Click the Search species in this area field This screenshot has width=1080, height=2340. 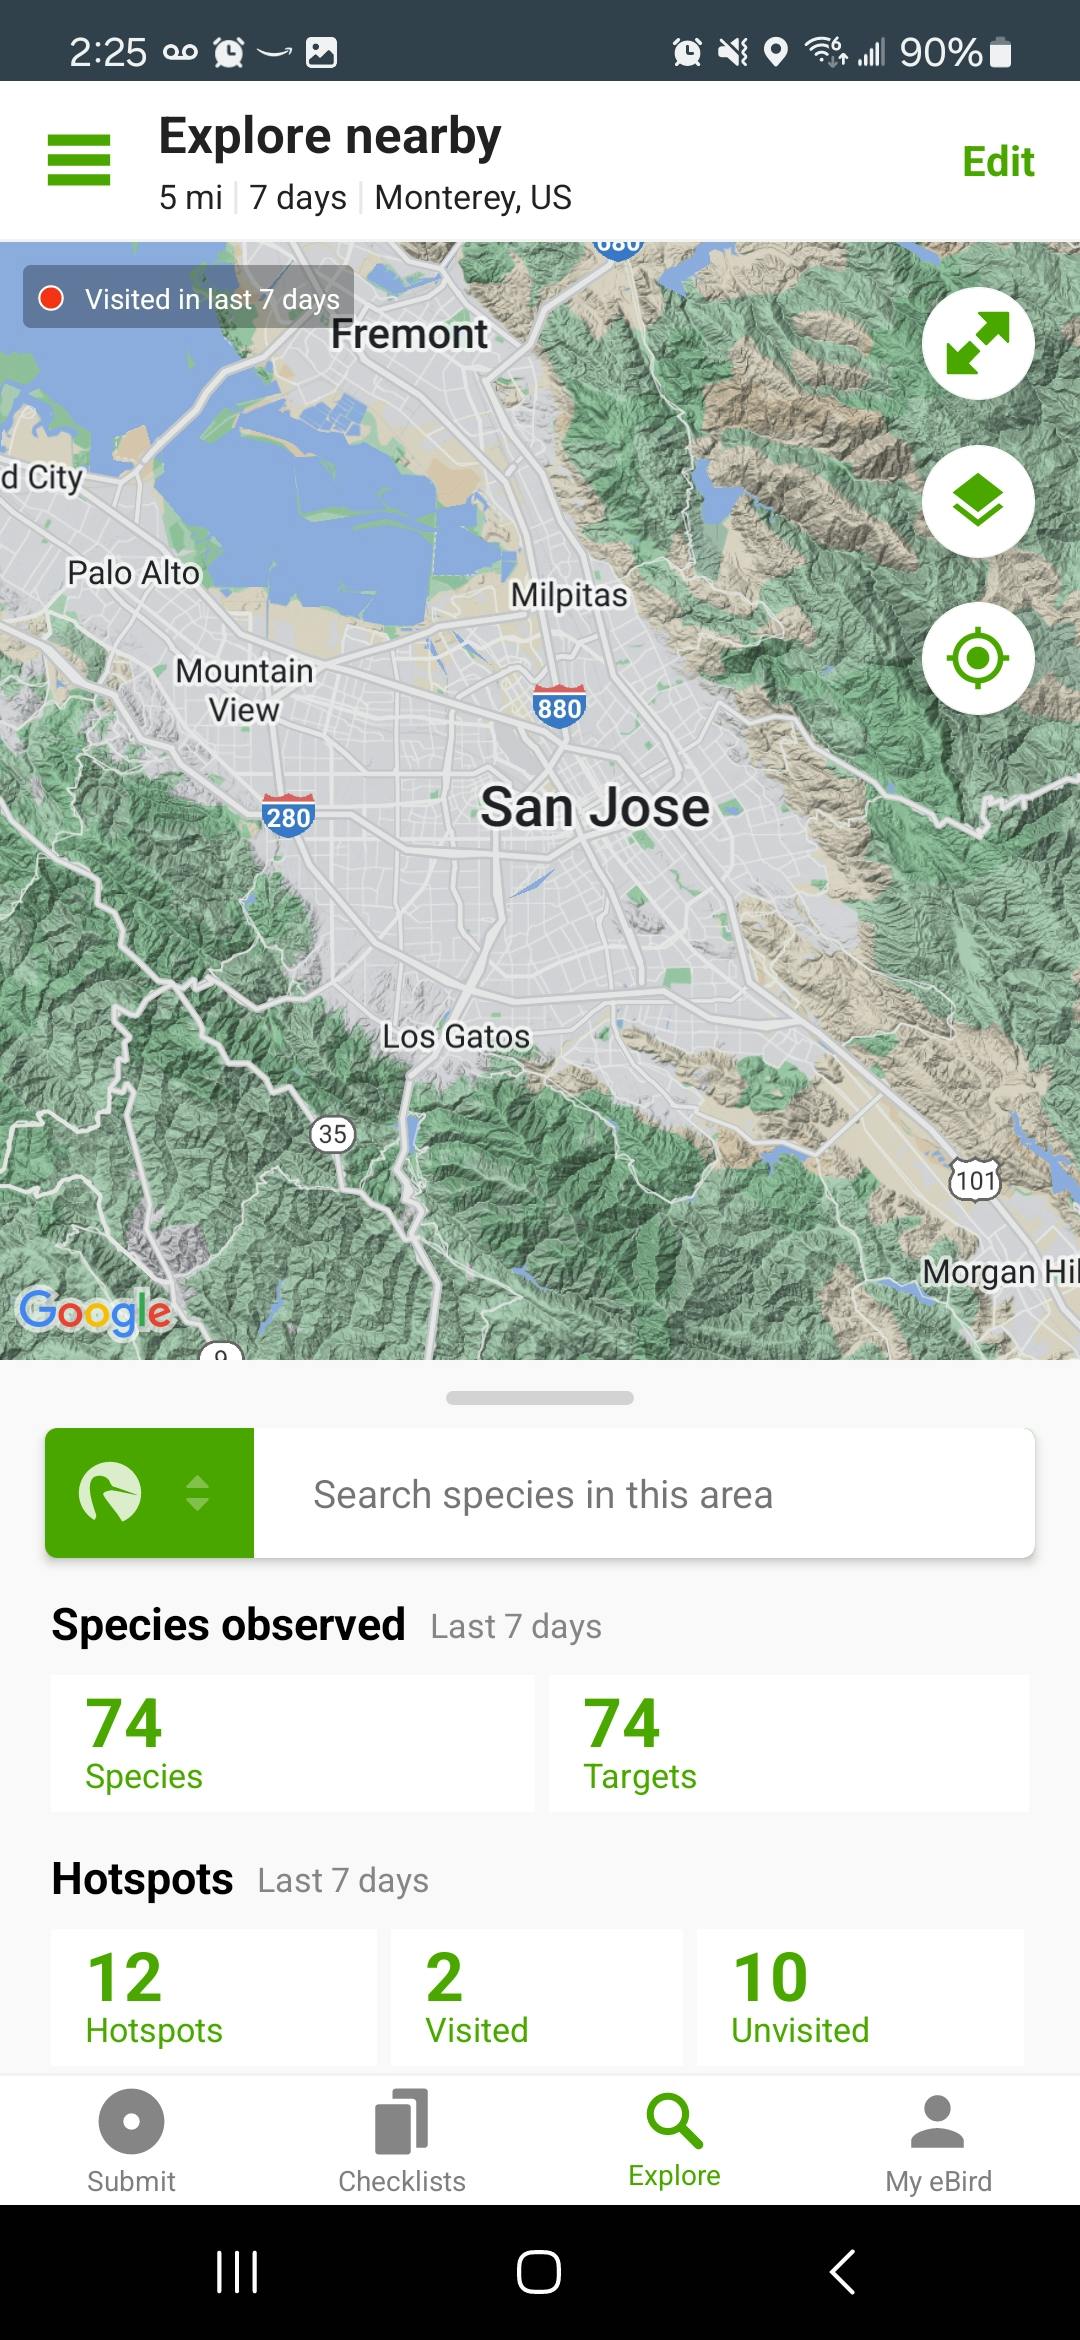(x=643, y=1494)
